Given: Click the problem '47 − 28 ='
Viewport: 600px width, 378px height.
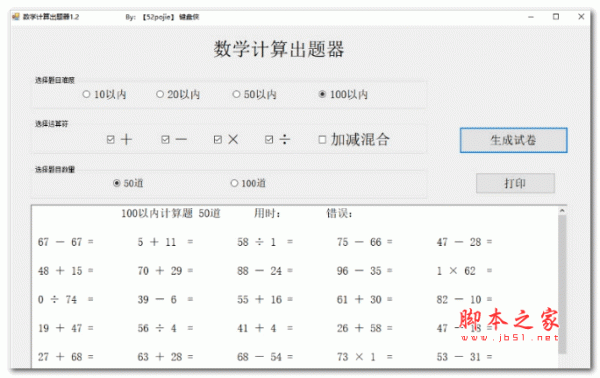Looking at the screenshot, I should [x=465, y=242].
